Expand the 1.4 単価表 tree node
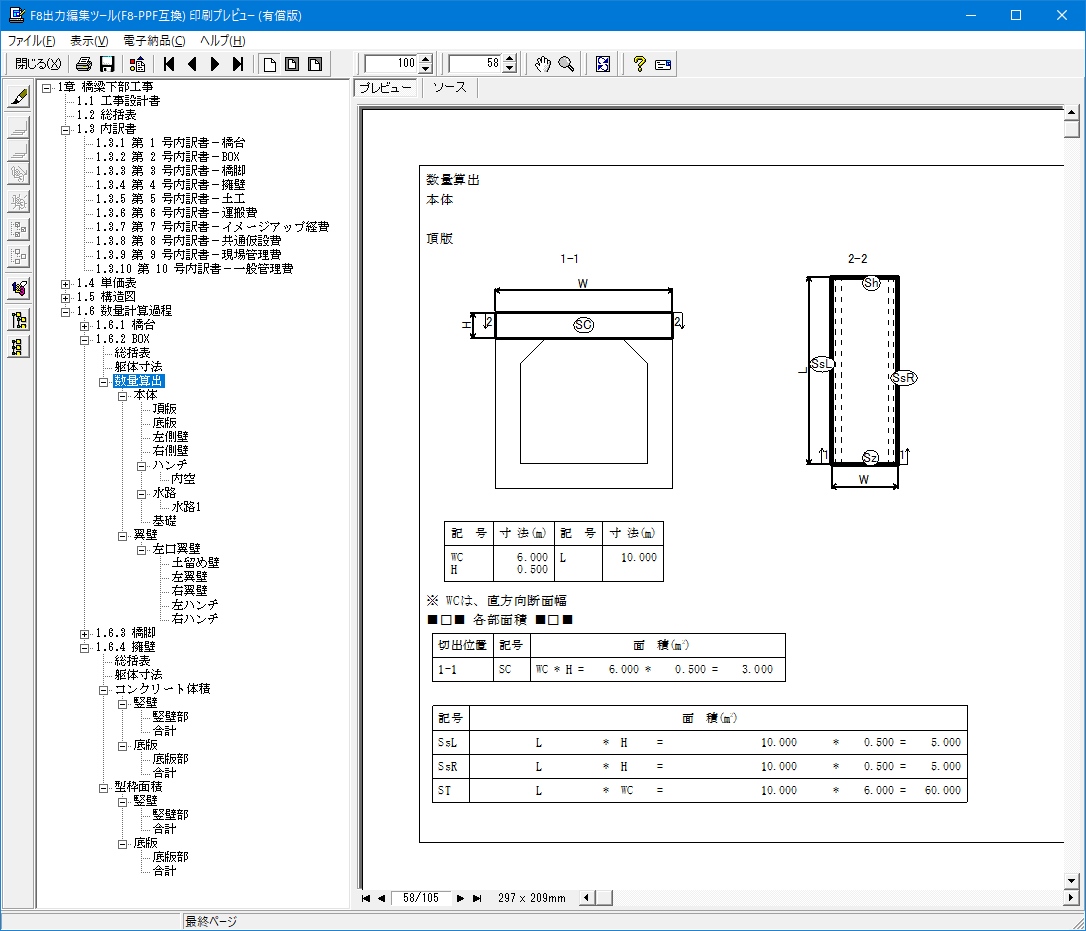Screen dimensions: 1086x931 click(66, 284)
